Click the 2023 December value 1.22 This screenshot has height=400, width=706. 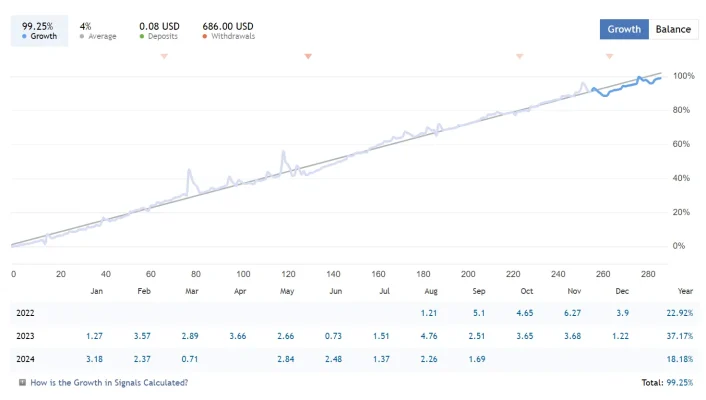pos(620,336)
